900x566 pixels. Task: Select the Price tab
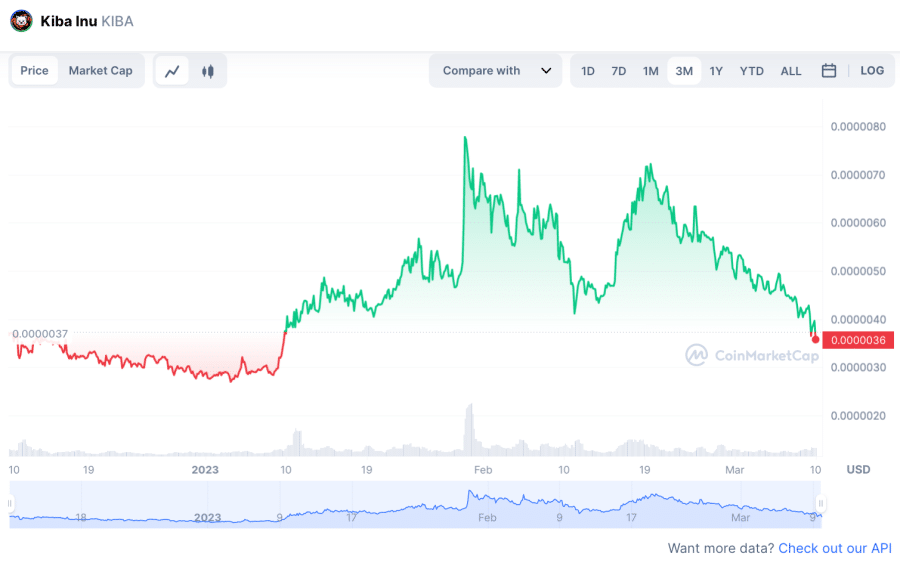point(34,71)
